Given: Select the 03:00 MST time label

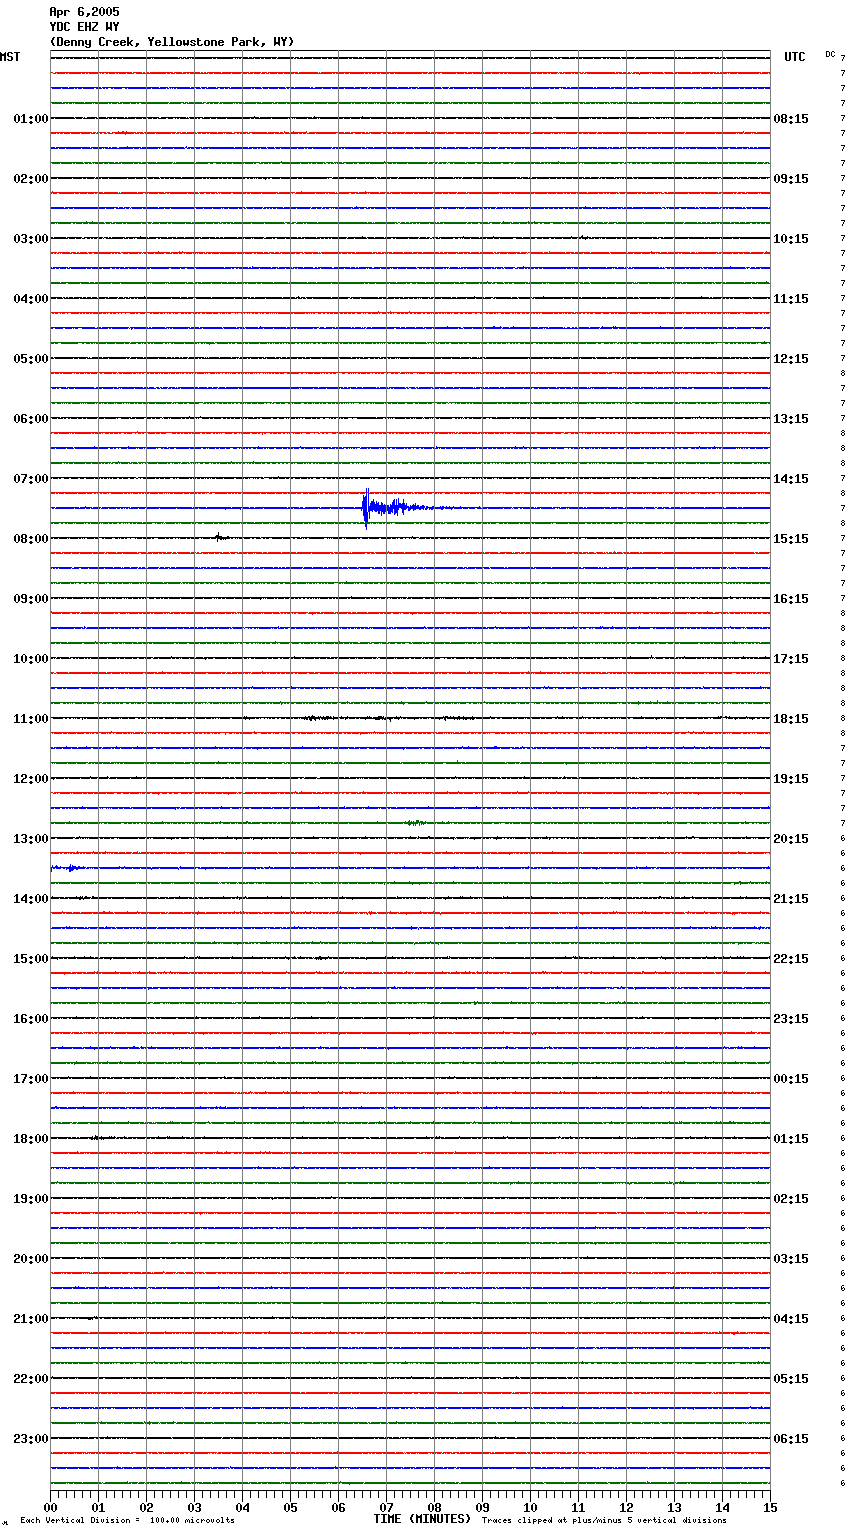Looking at the screenshot, I should click(31, 239).
